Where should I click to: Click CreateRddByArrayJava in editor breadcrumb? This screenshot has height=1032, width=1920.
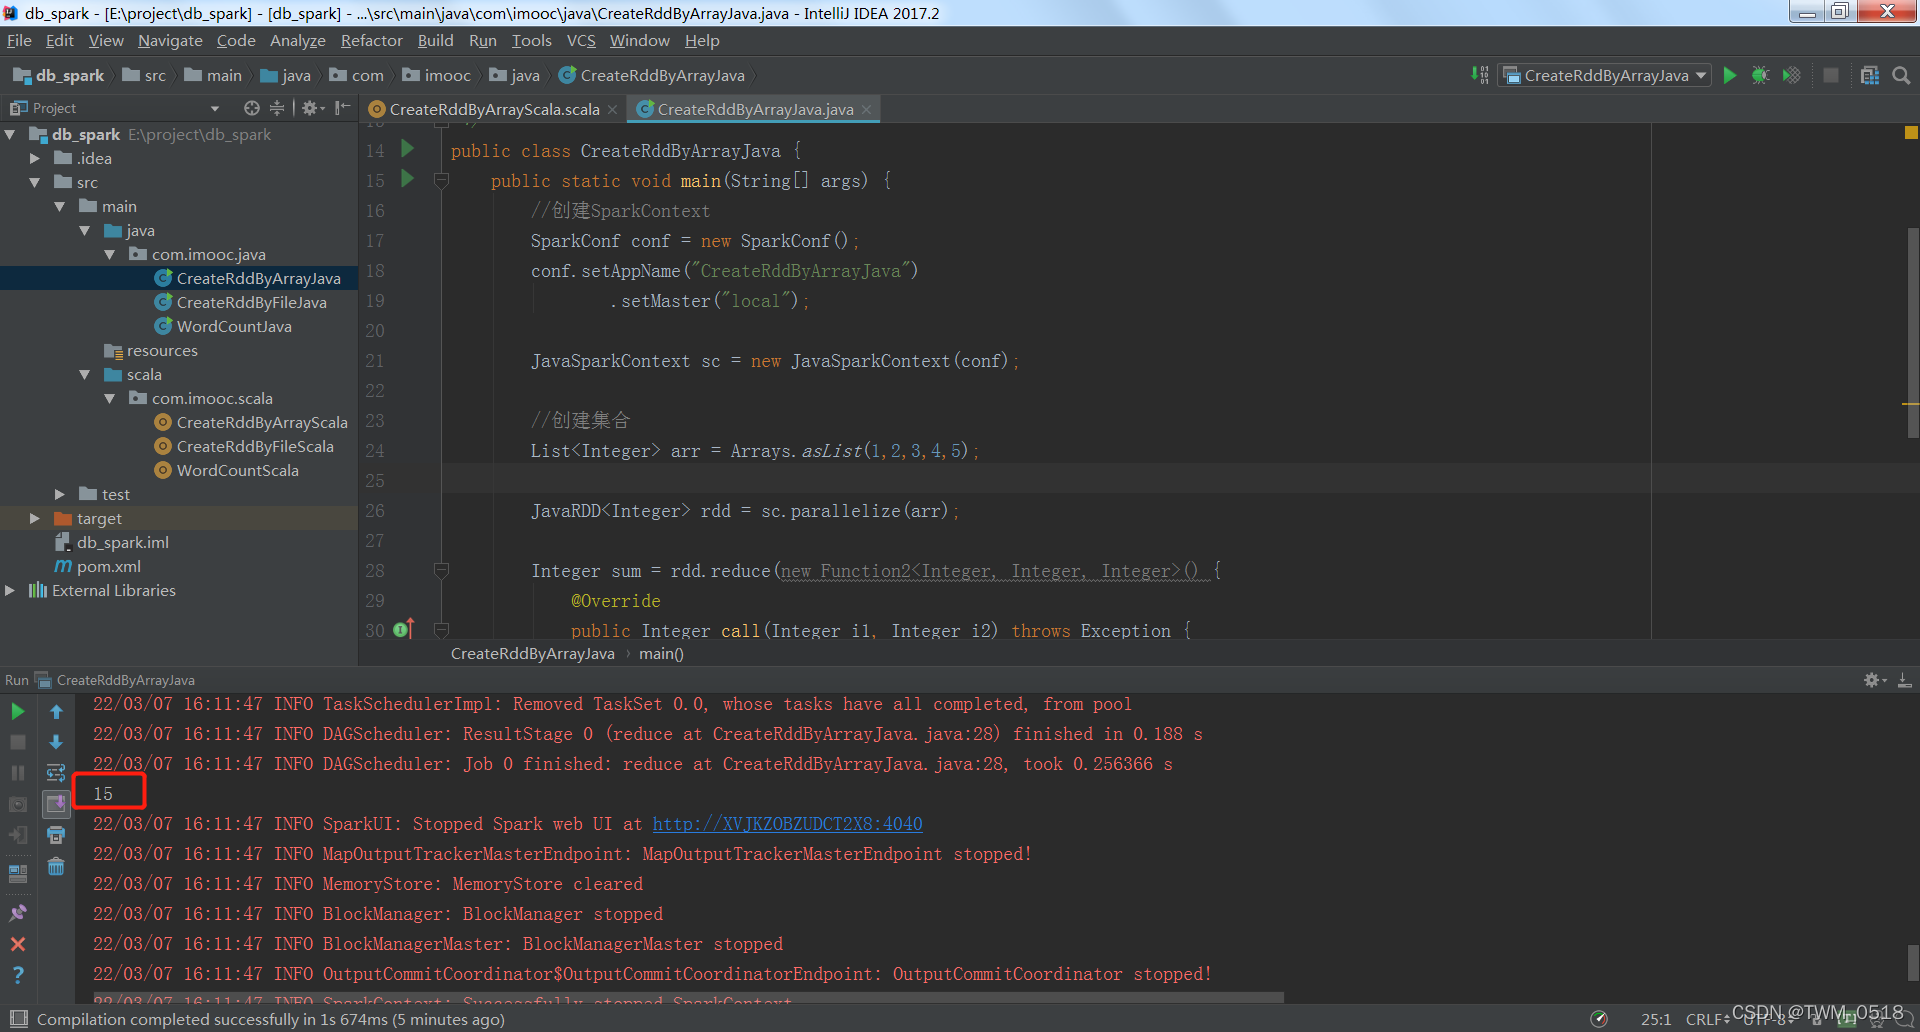[532, 653]
